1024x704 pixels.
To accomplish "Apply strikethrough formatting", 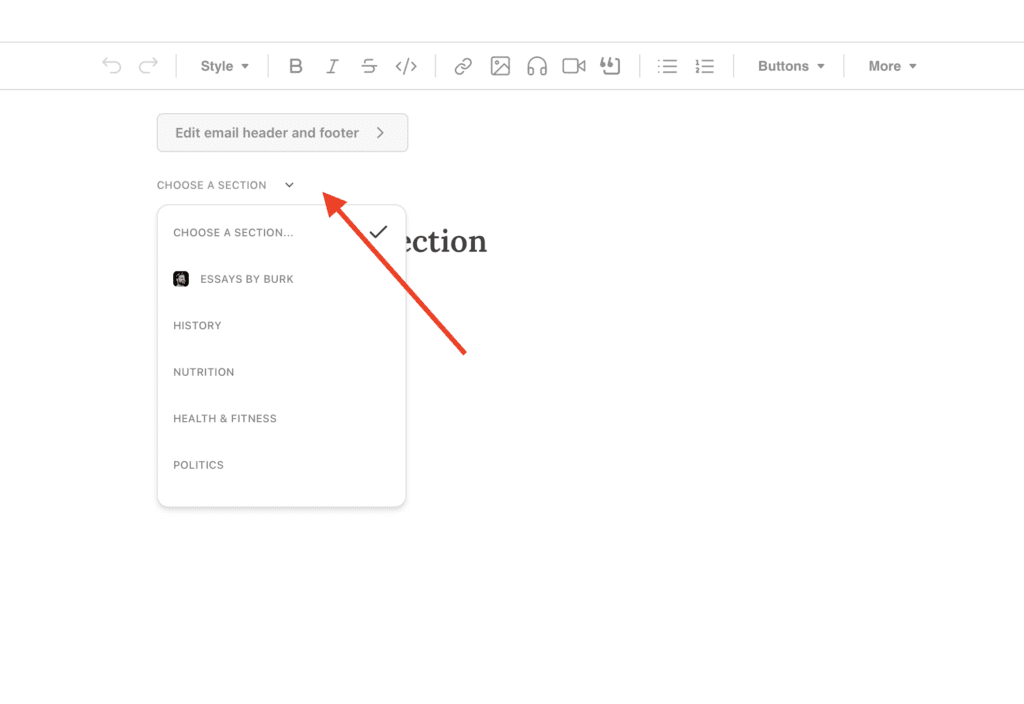I will click(369, 65).
